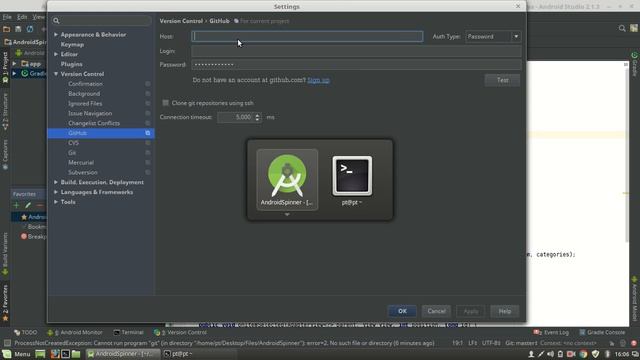
Task: Click the synchronize toolbar icon
Action: [x=30, y=29]
